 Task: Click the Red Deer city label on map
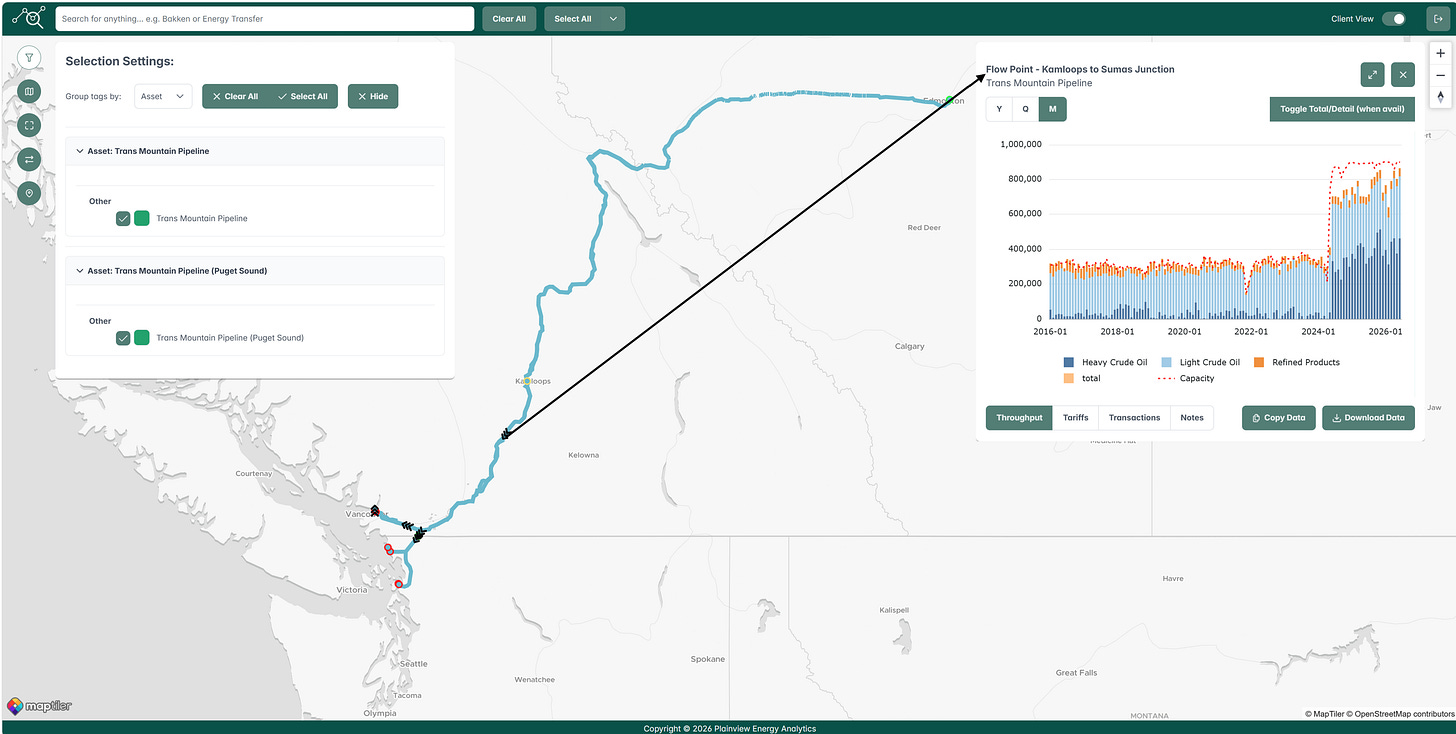[923, 227]
